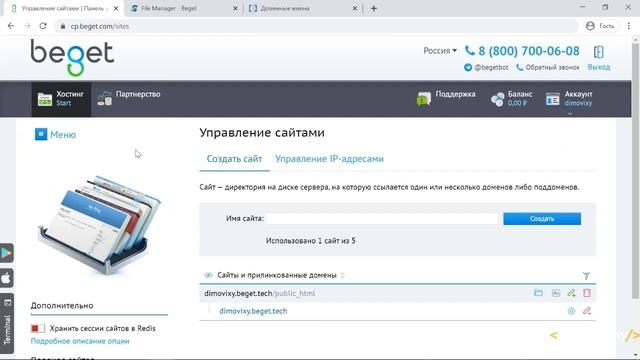The image size is (640, 360).
Task: Click the phone number 8 (800) 700-06-08
Action: tap(529, 51)
